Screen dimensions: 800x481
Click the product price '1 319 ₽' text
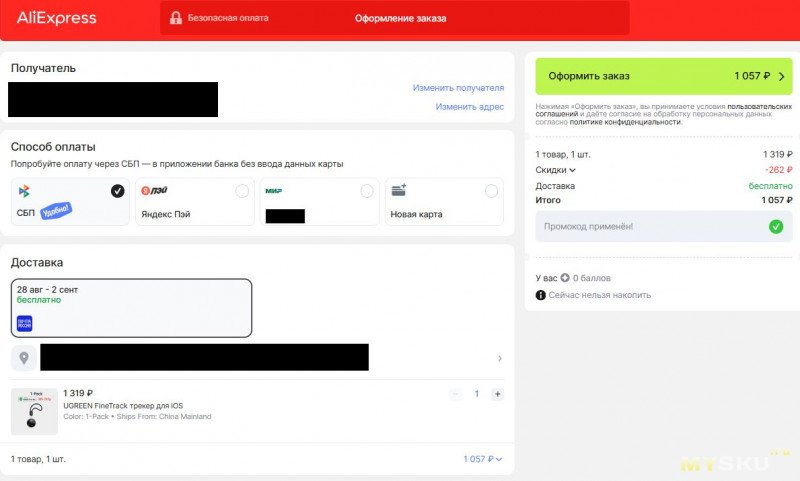78,393
